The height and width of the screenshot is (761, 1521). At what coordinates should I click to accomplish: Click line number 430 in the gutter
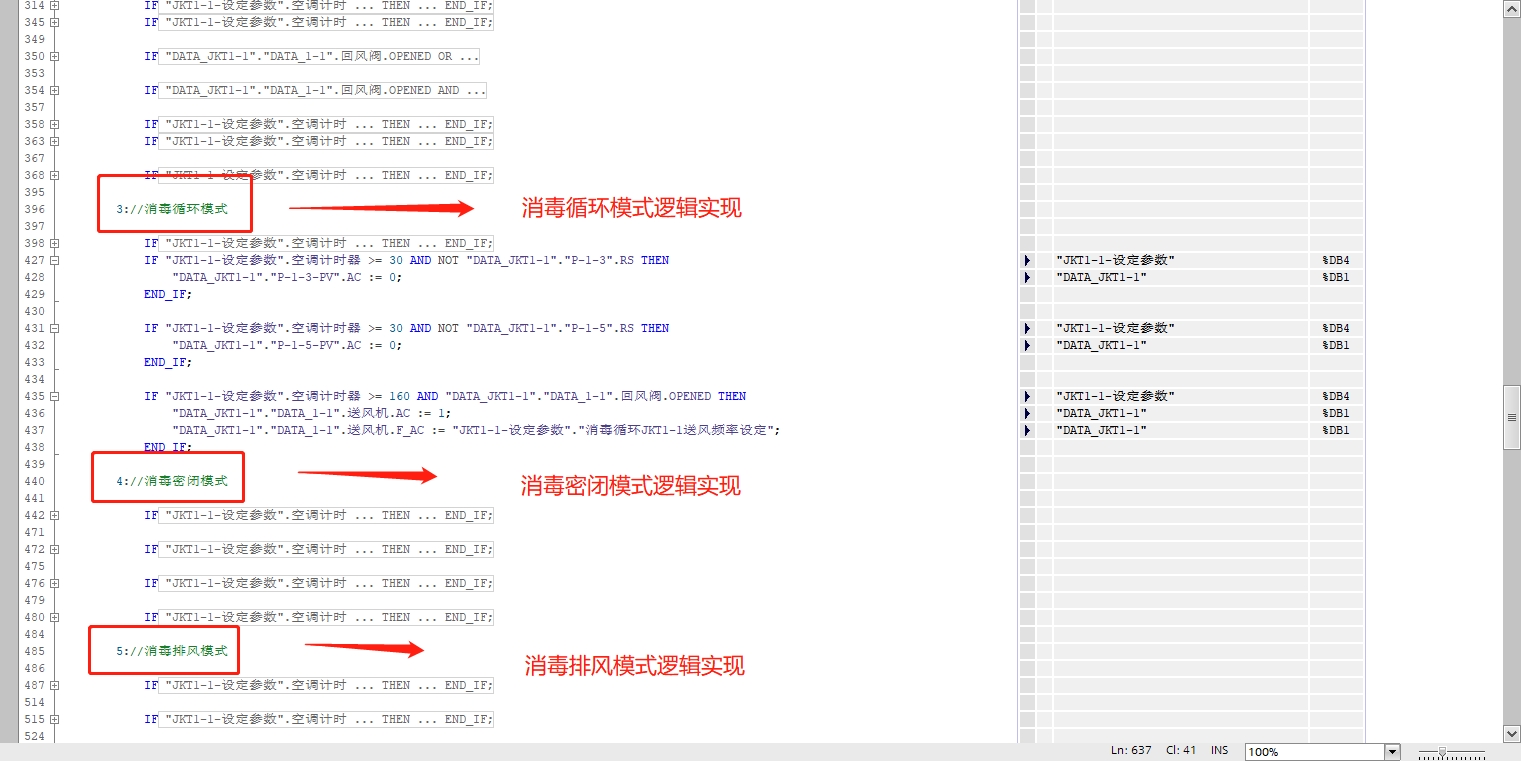[34, 311]
